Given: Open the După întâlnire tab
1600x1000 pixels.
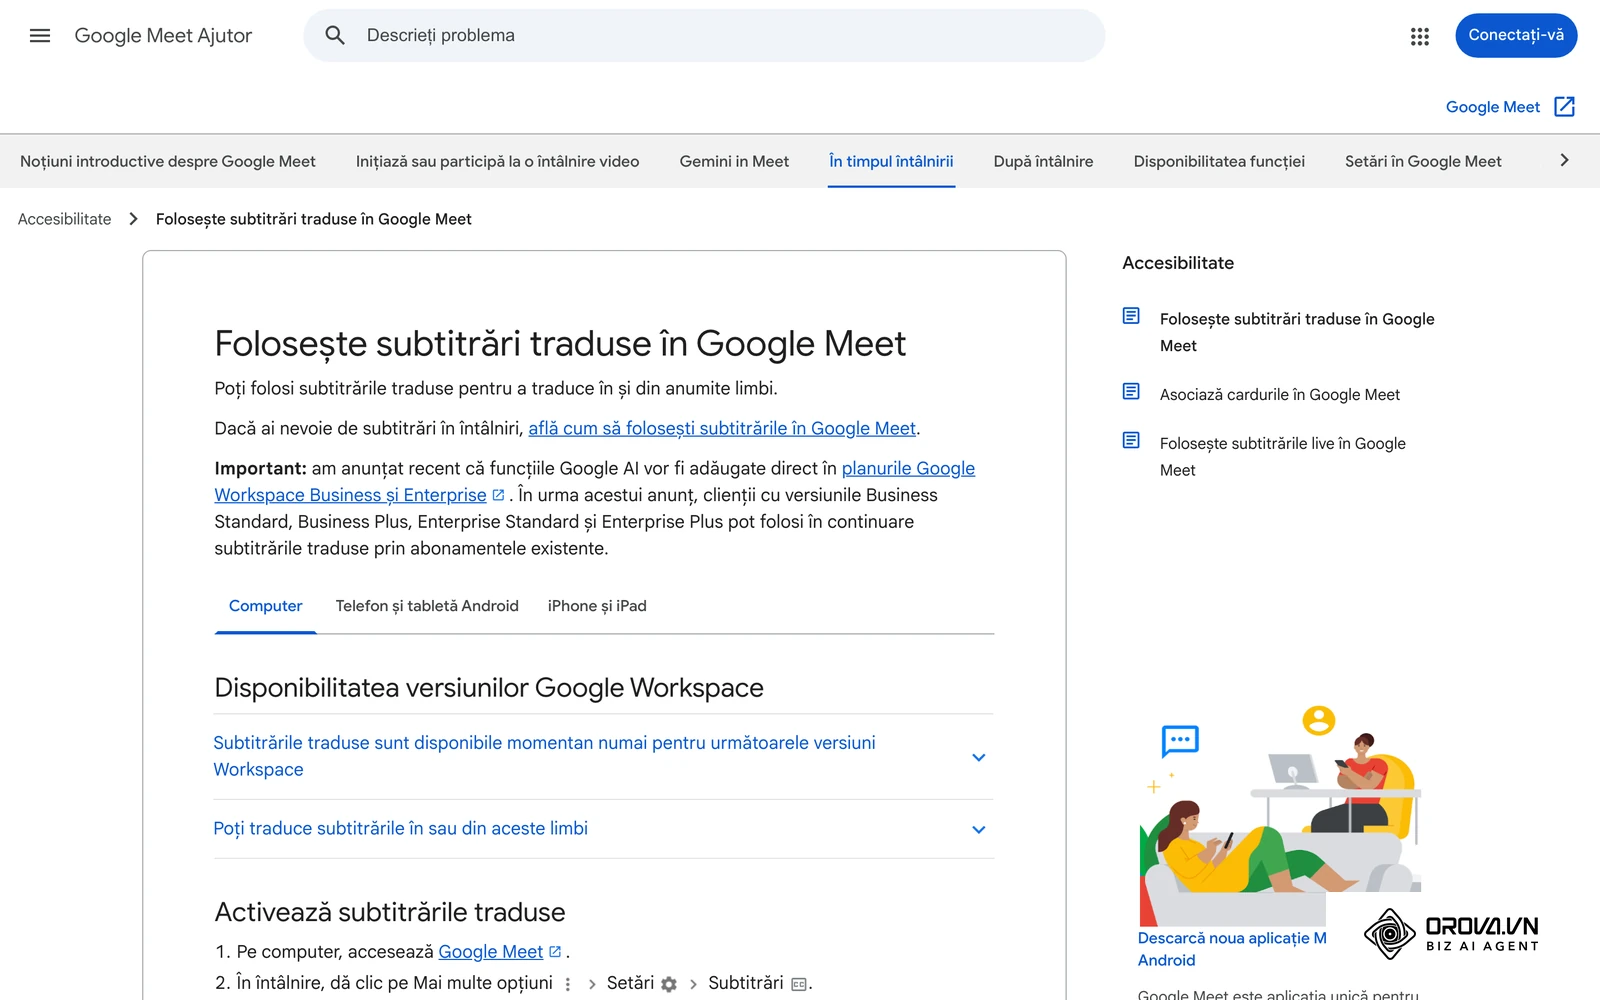Looking at the screenshot, I should coord(1043,161).
